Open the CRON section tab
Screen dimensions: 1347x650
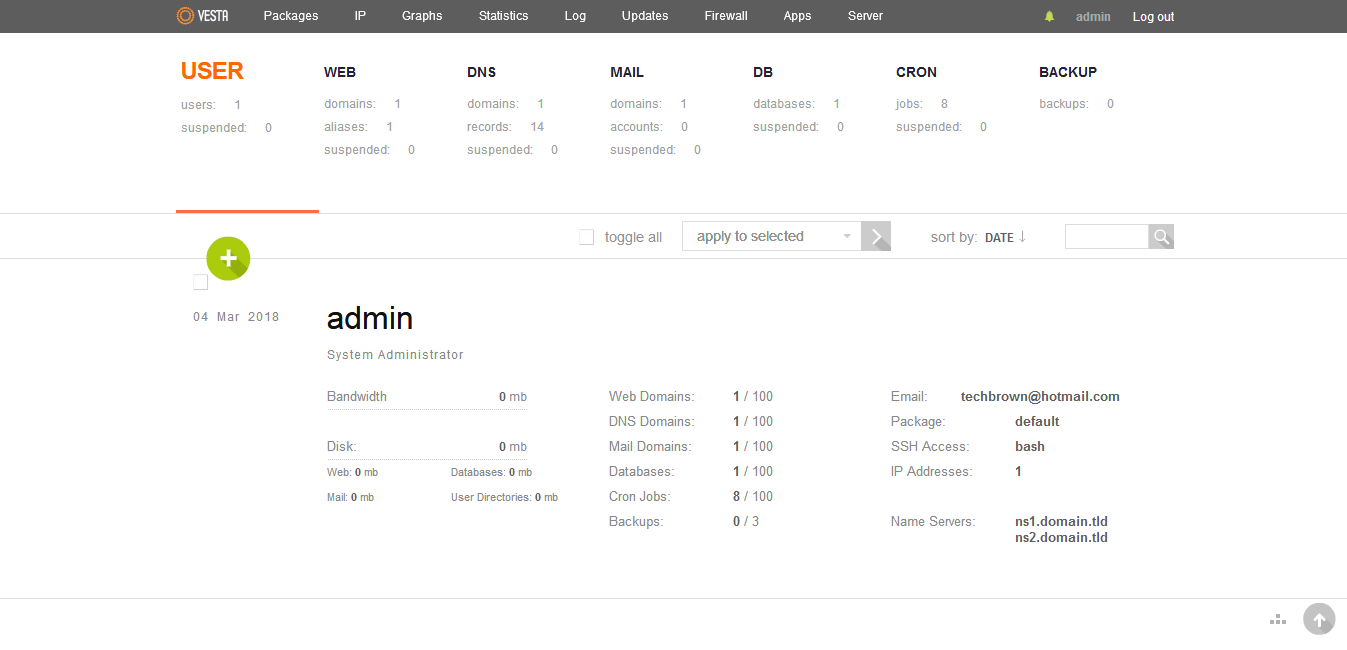[916, 72]
